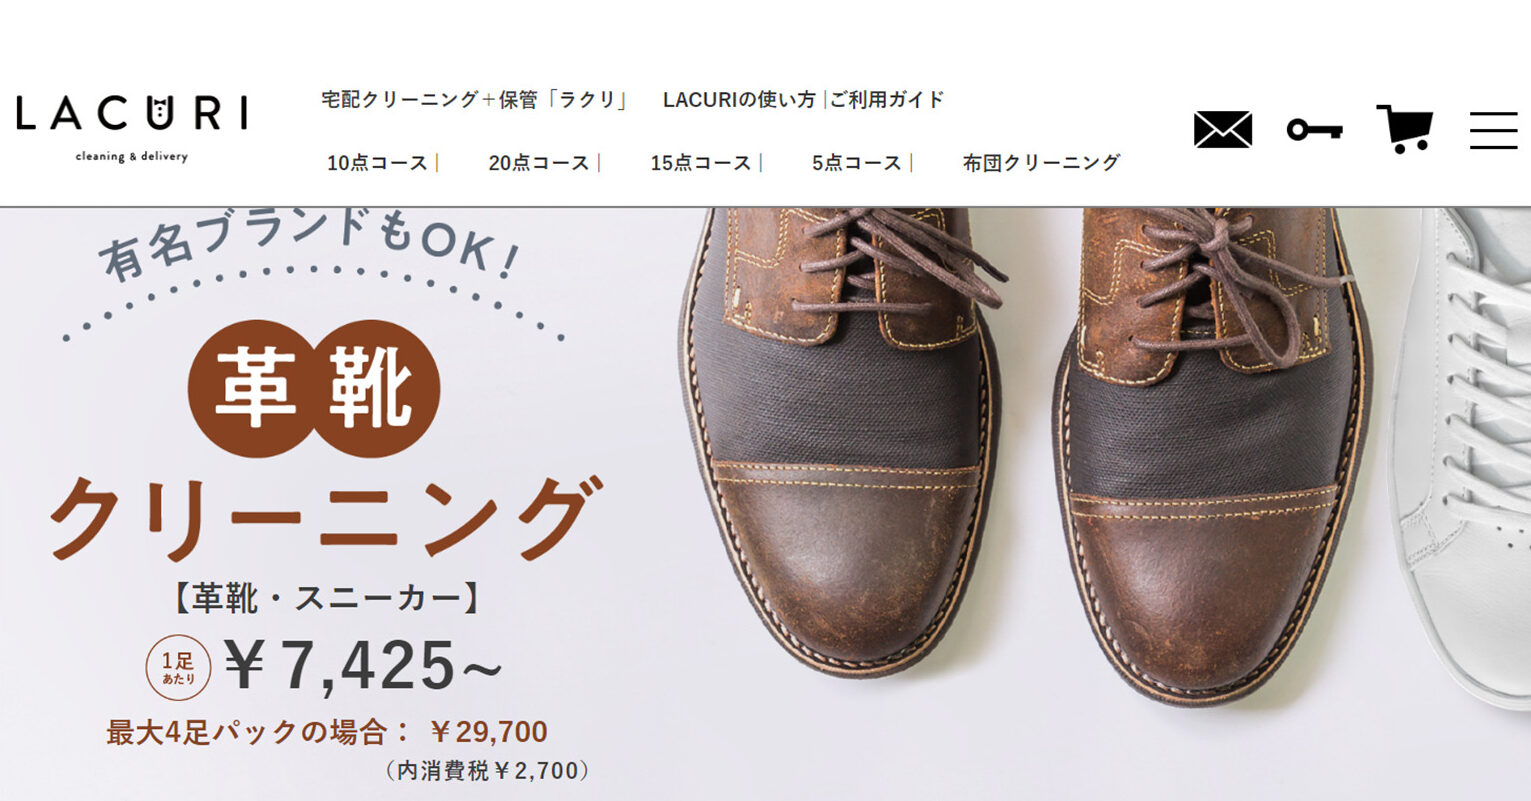Open the shopping cart icon

(1405, 128)
